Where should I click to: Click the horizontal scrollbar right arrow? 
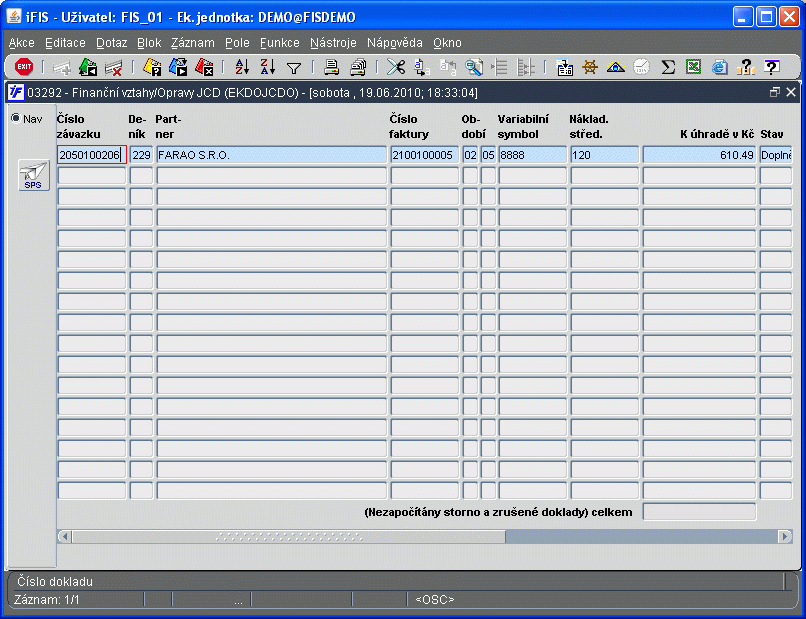(784, 537)
